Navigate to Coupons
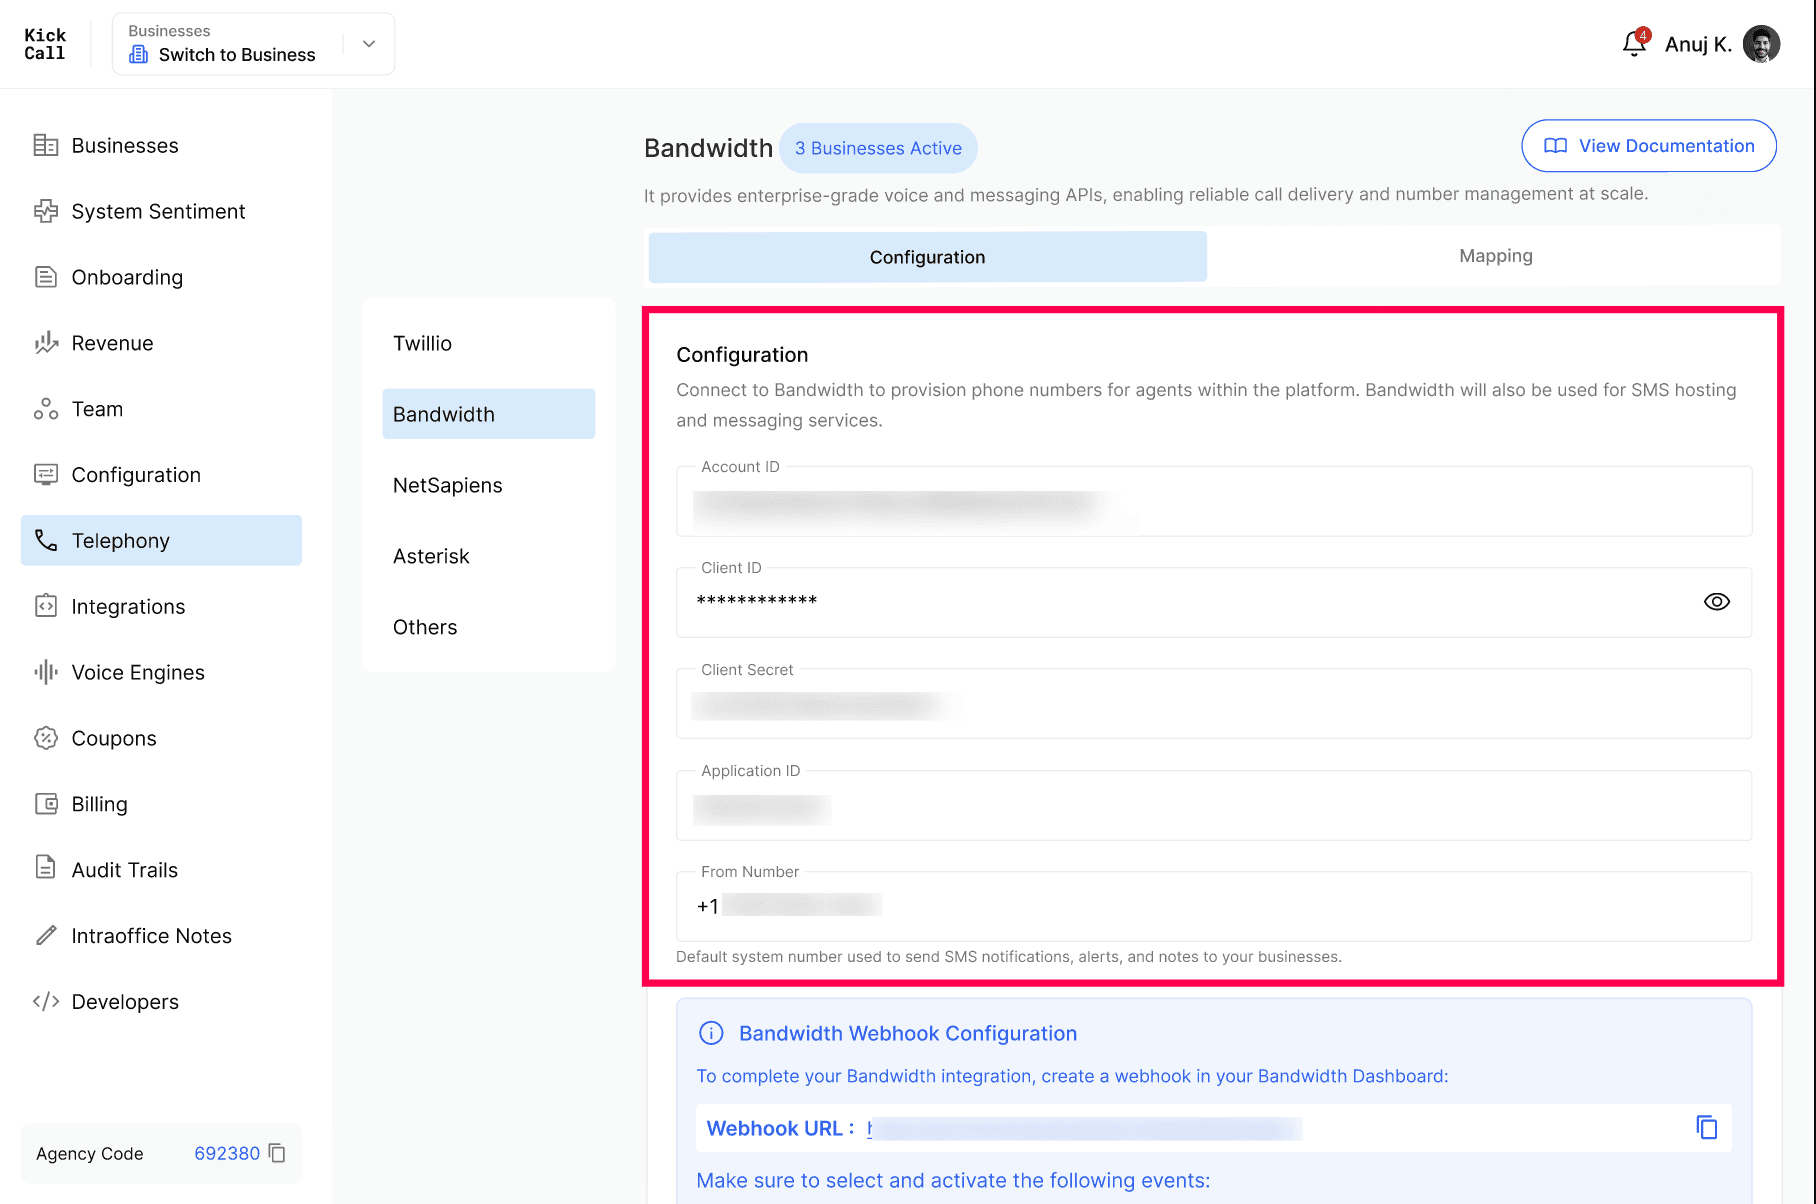1816x1204 pixels. coord(161,738)
